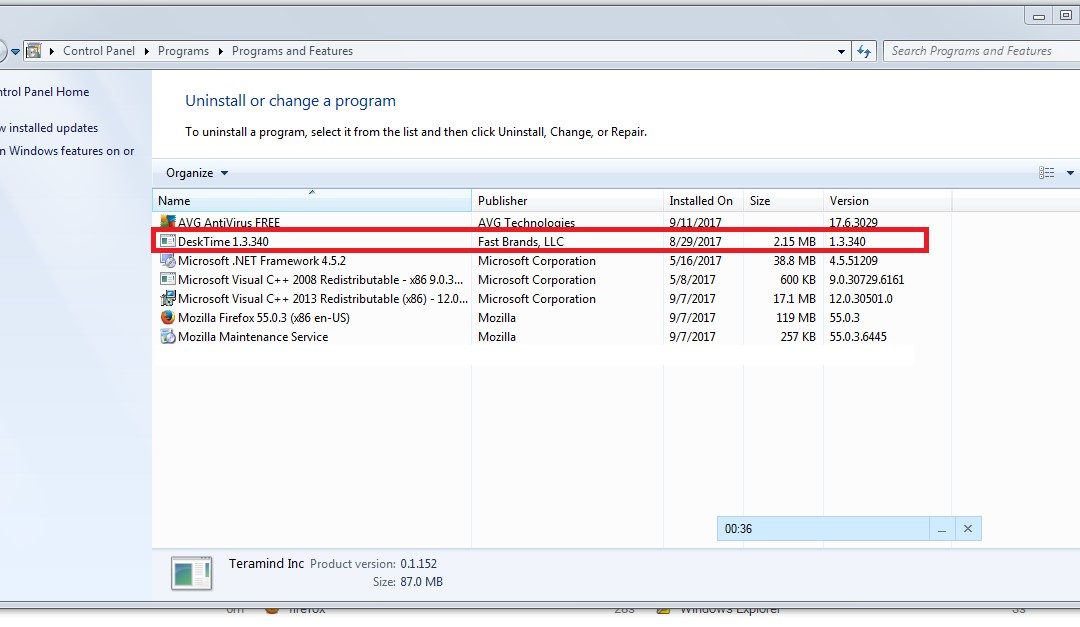Click the 8/29/2017 installed date cell
The height and width of the screenshot is (627, 1080).
[695, 242]
